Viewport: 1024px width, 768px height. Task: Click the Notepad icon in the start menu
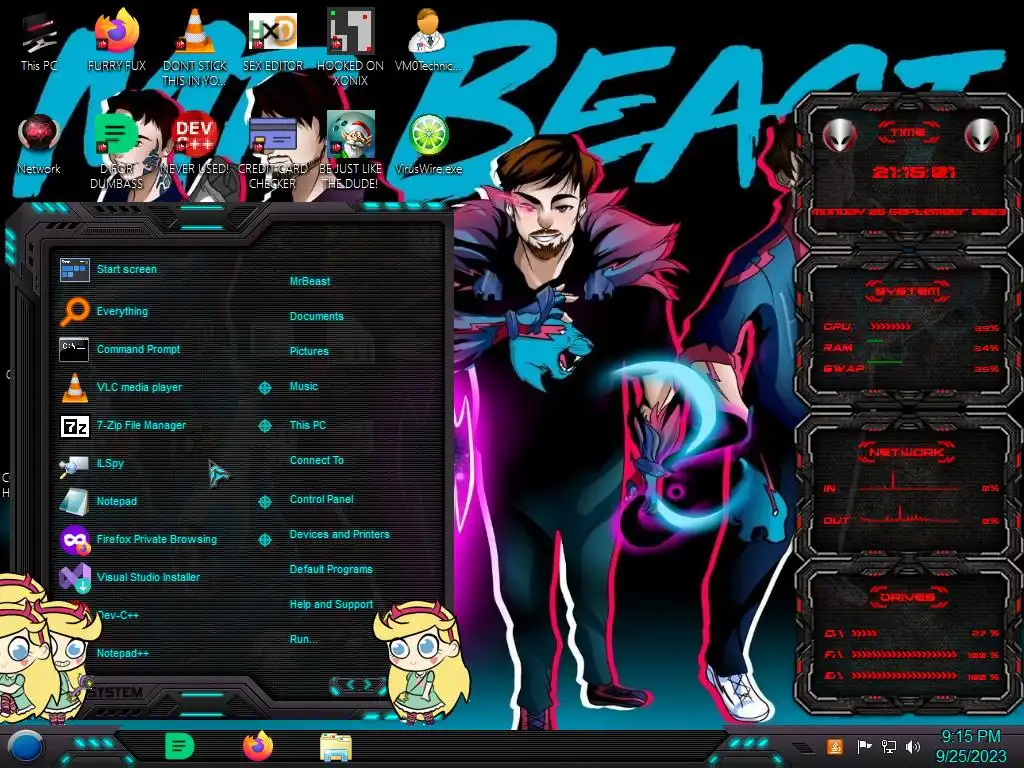tap(74, 502)
